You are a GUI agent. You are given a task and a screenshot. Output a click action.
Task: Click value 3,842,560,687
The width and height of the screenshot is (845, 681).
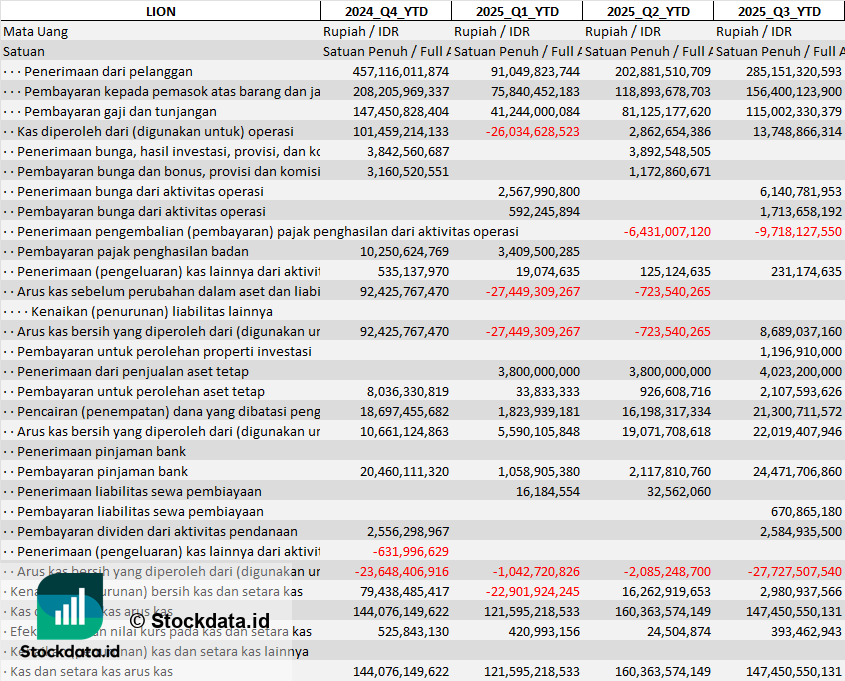[x=408, y=151]
